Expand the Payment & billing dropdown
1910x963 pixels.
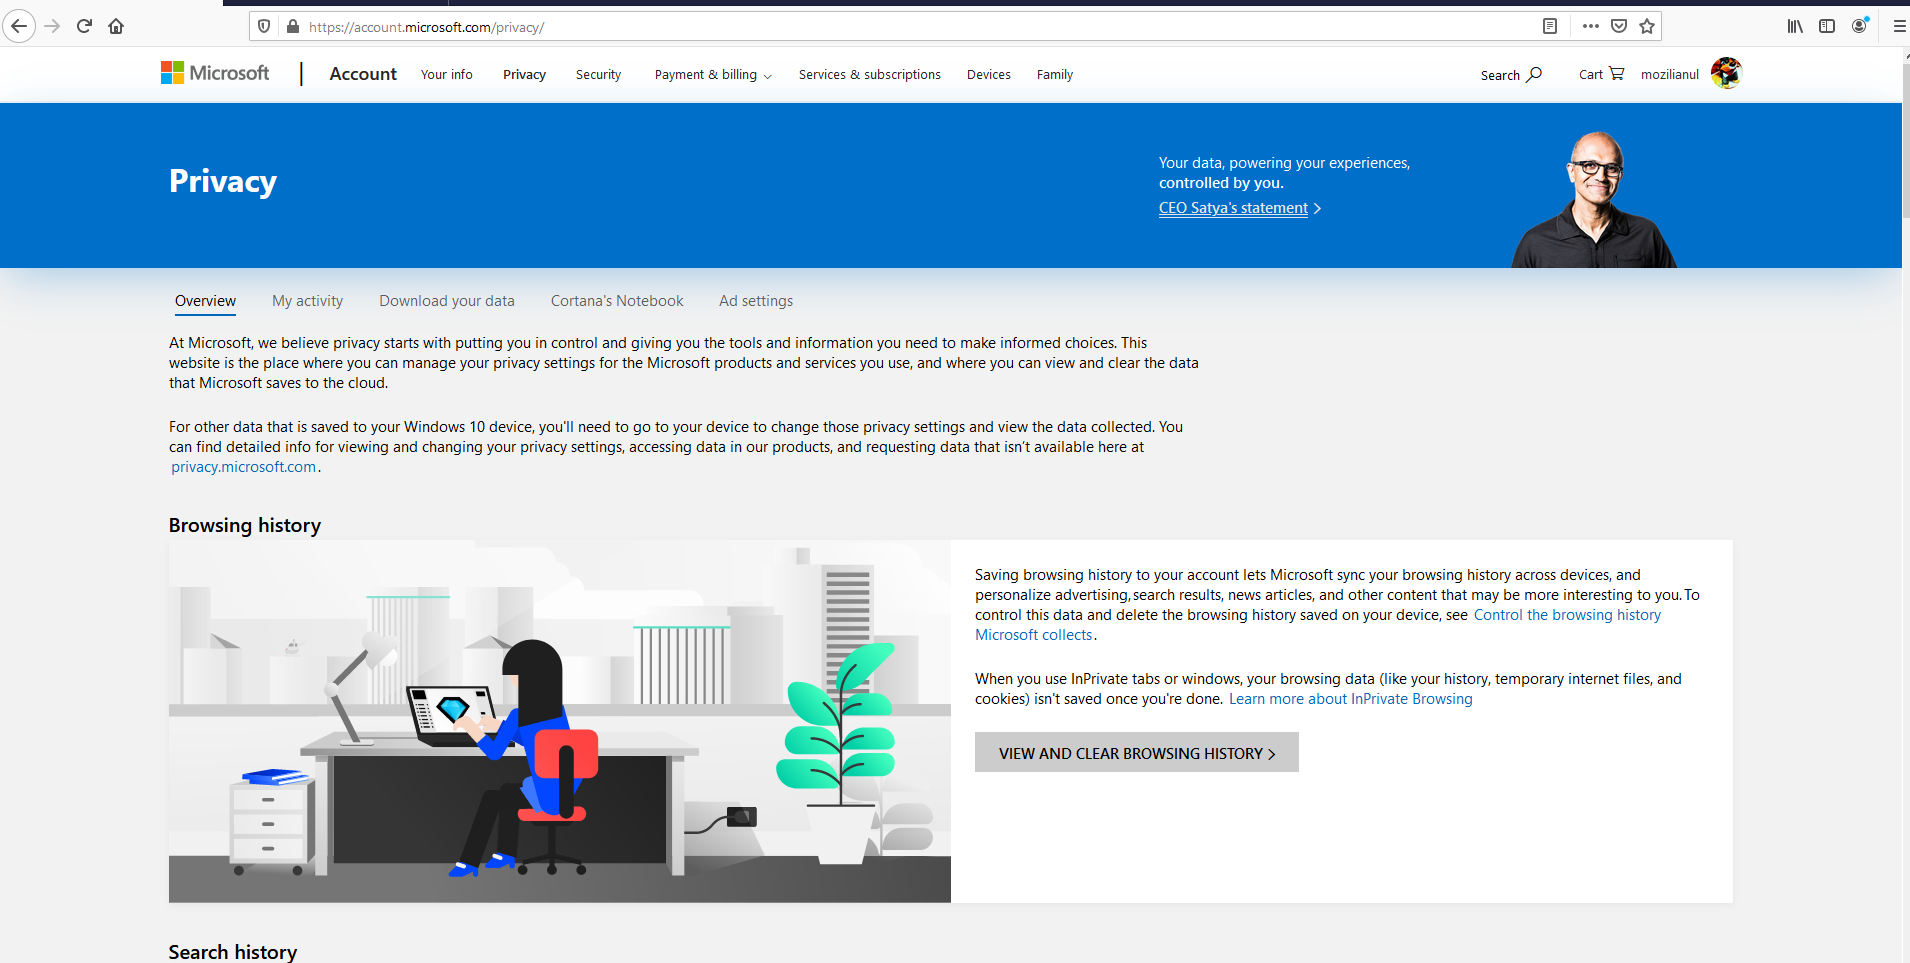pos(711,74)
